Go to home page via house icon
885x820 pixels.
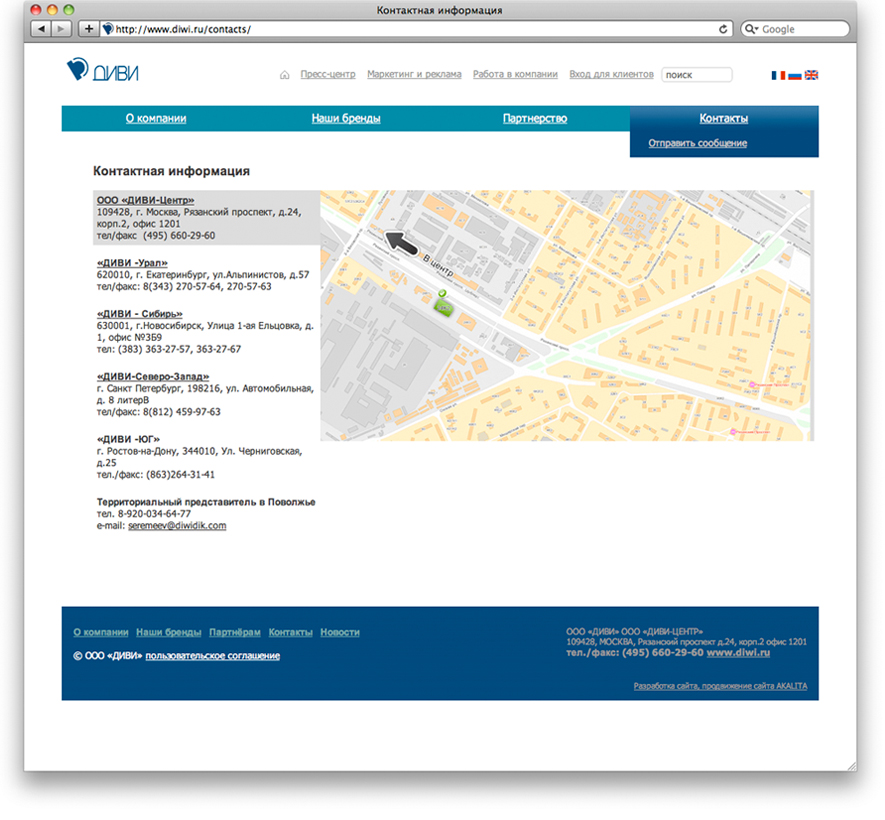(x=284, y=74)
